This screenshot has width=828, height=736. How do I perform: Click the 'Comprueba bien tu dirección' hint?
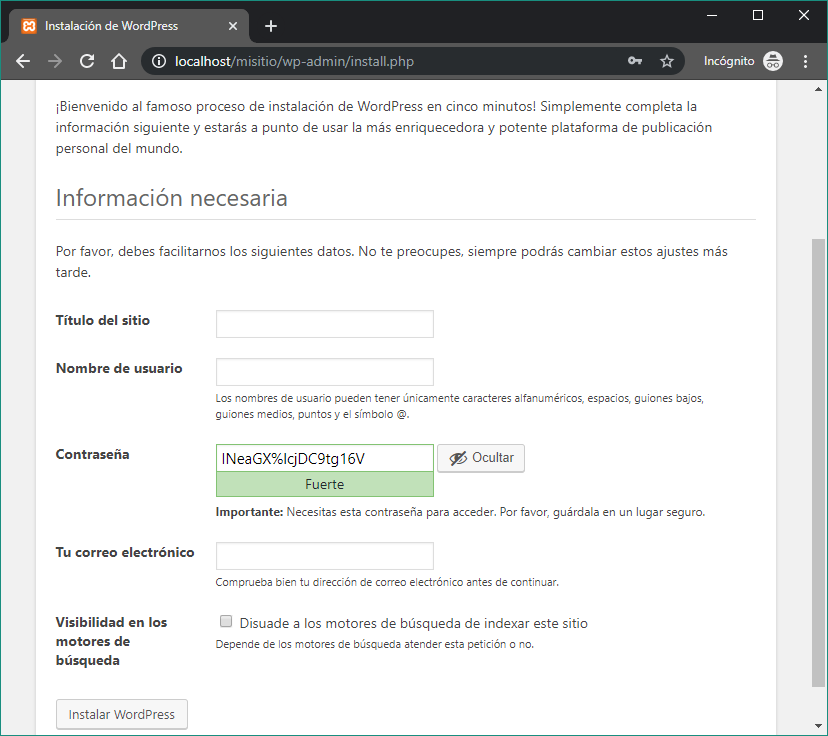point(387,582)
